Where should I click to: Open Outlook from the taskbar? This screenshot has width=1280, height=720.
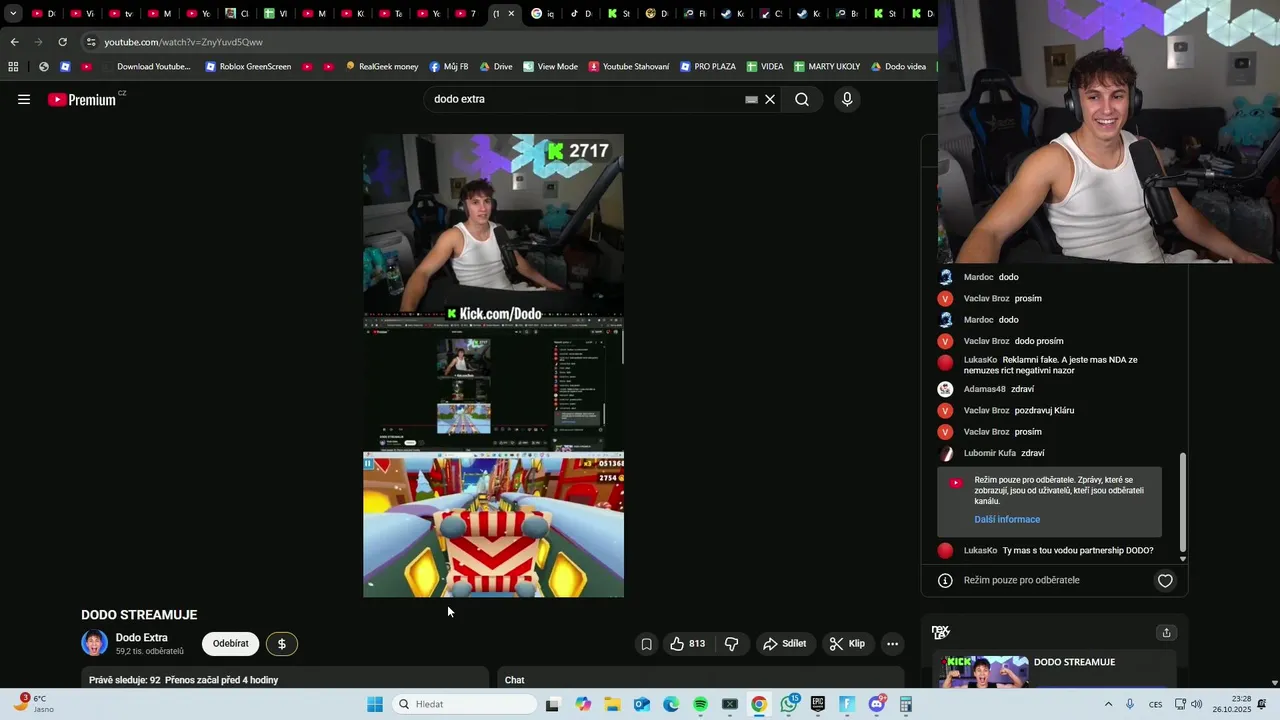642,704
